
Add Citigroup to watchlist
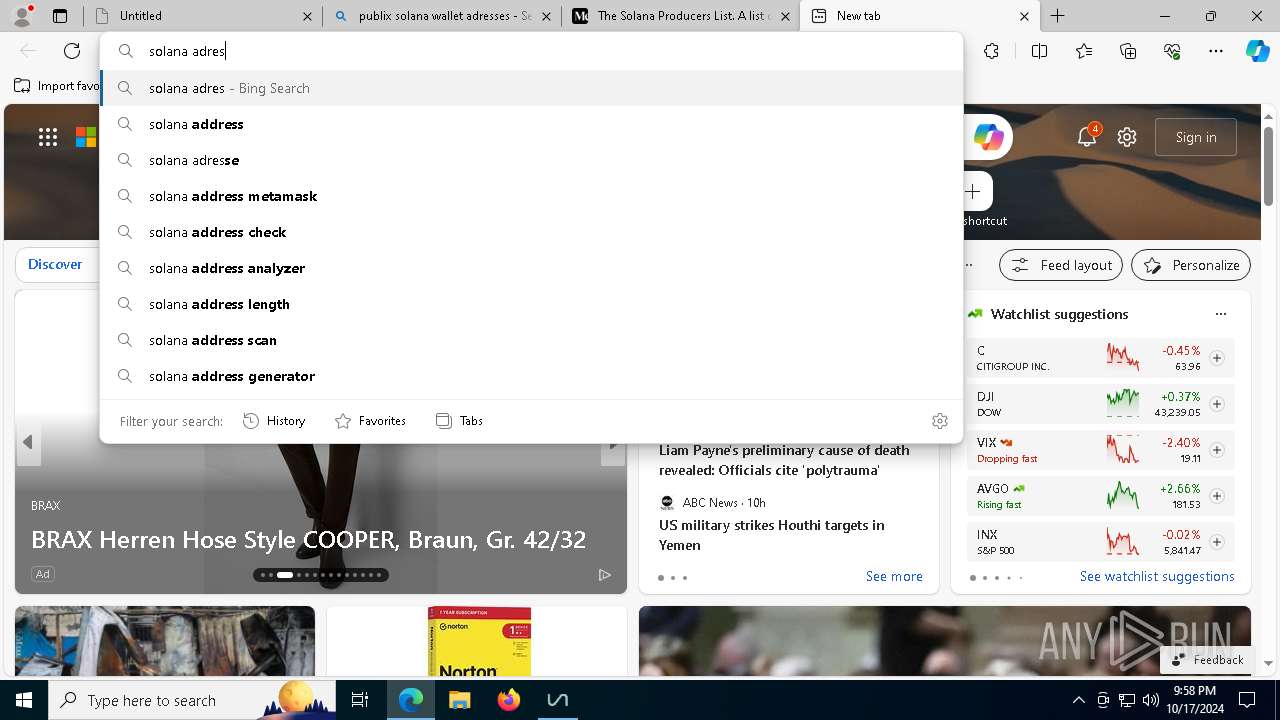click(x=1216, y=358)
